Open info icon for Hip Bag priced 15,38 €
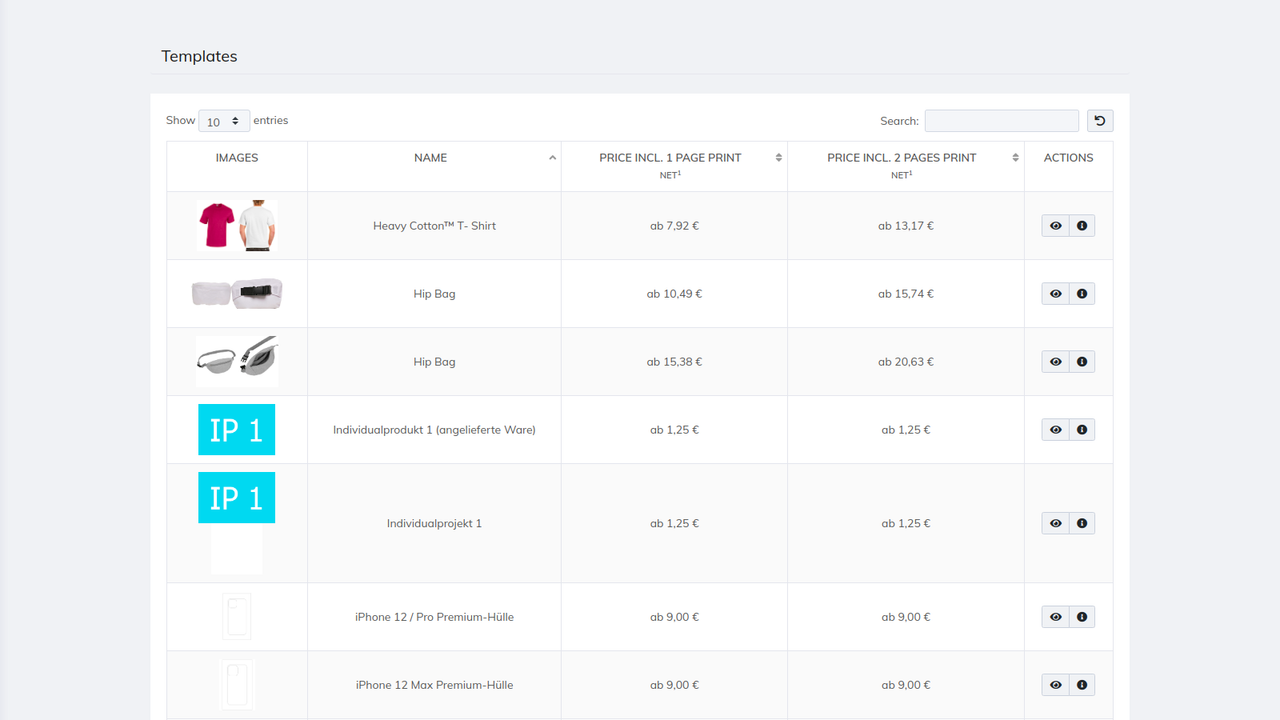1280x720 pixels. 1082,362
